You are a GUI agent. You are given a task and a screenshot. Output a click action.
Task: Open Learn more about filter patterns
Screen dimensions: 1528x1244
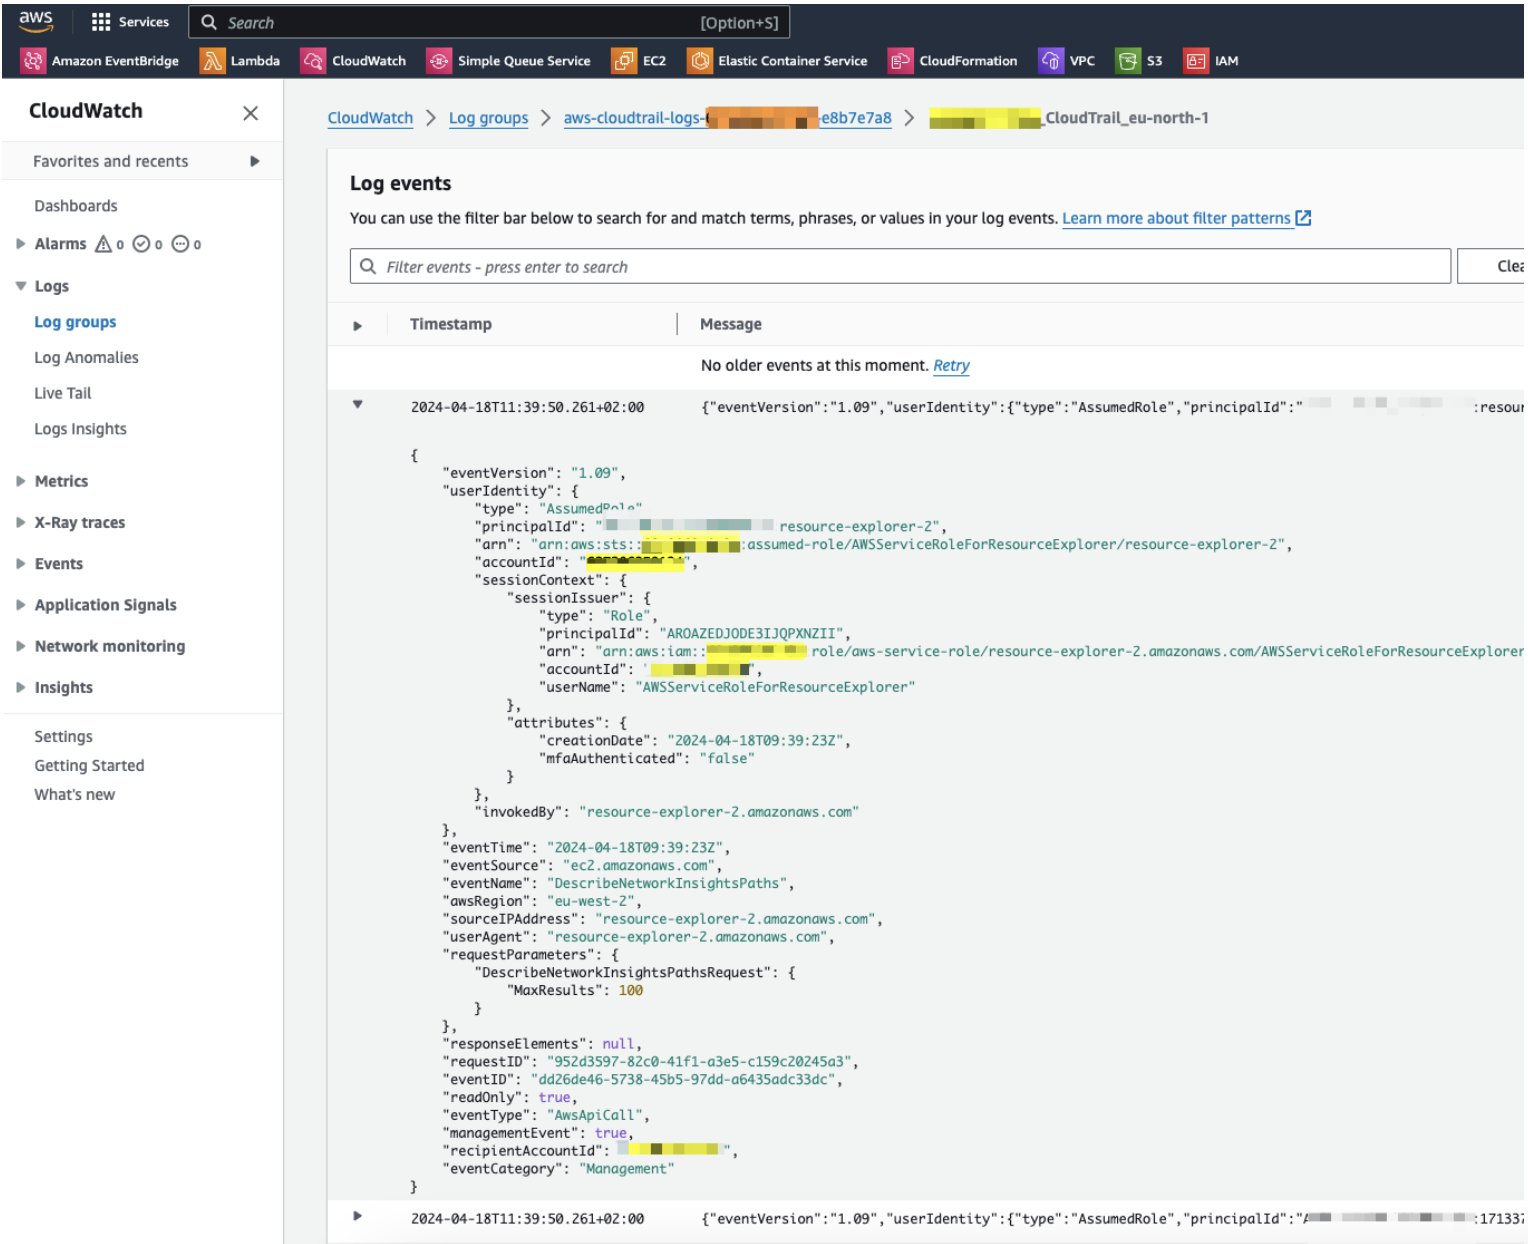click(1177, 218)
